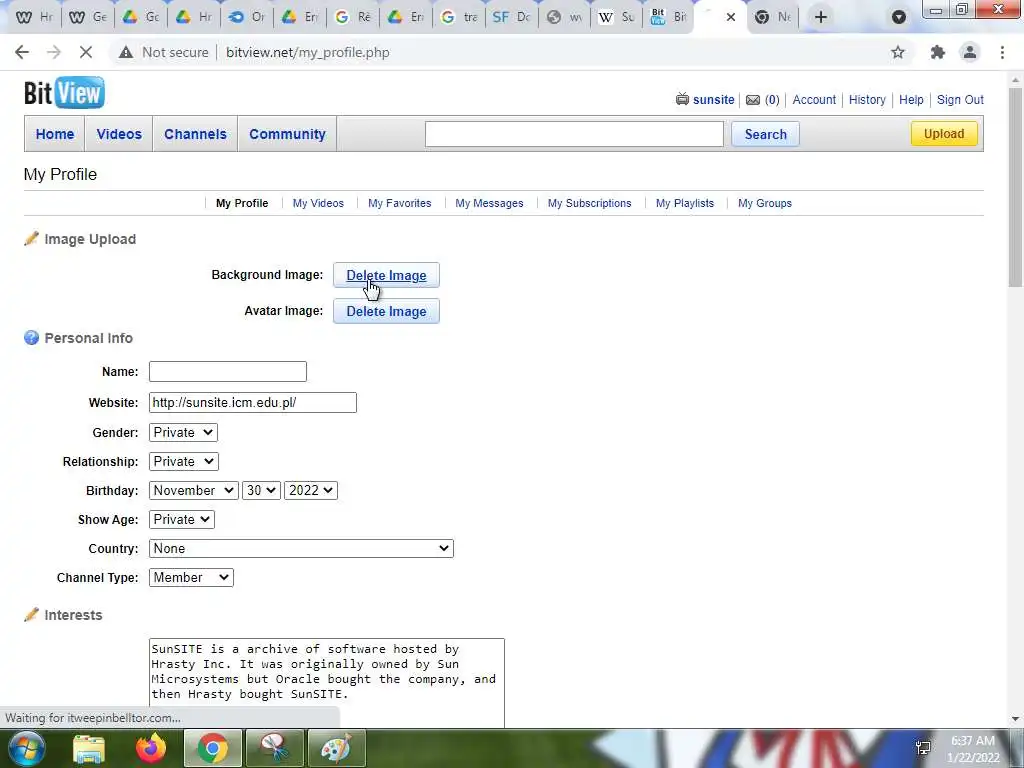Image resolution: width=1024 pixels, height=768 pixels.
Task: Delete the background image
Action: coord(386,275)
